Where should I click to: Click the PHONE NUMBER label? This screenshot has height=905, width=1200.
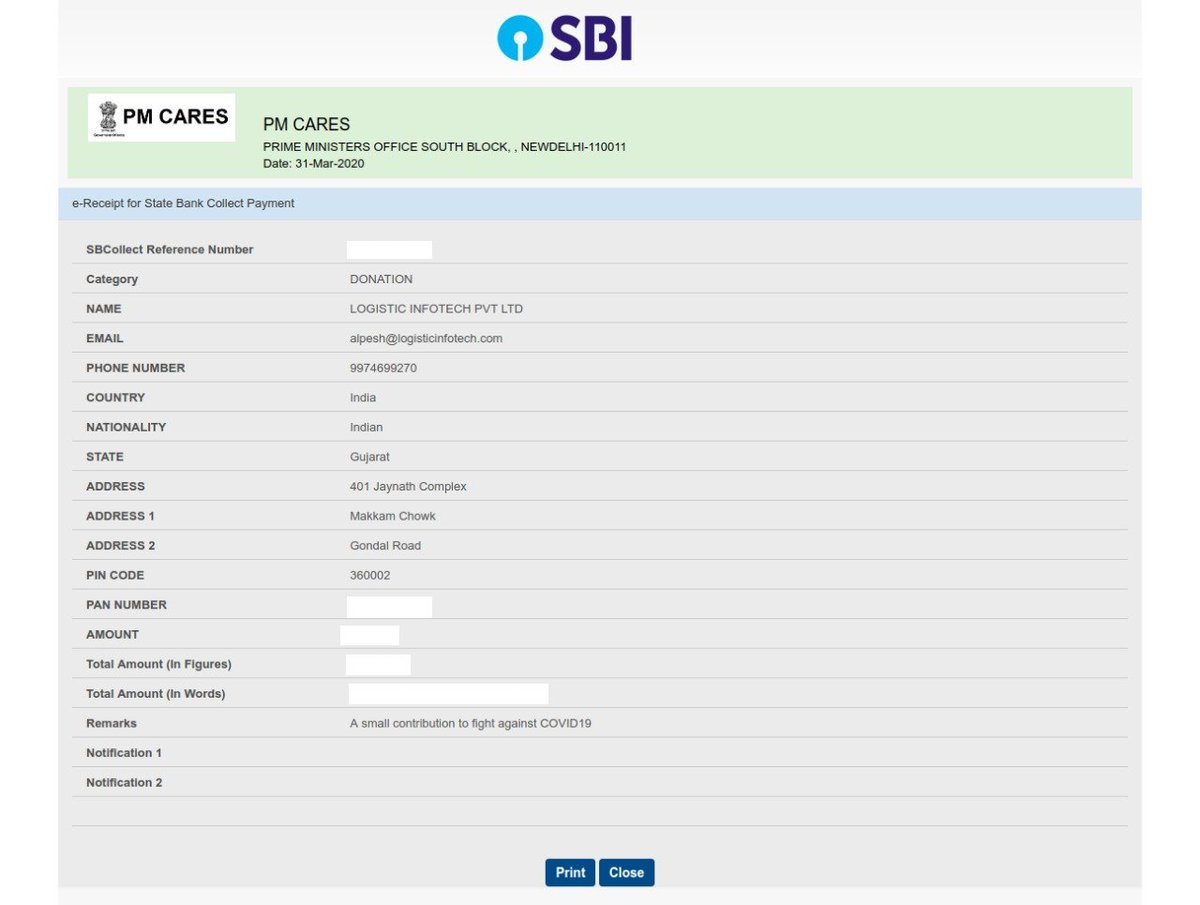[x=135, y=368]
